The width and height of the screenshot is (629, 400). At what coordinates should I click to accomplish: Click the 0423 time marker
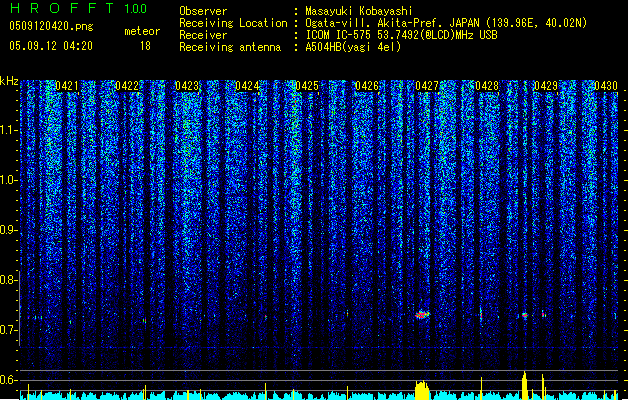[187, 86]
